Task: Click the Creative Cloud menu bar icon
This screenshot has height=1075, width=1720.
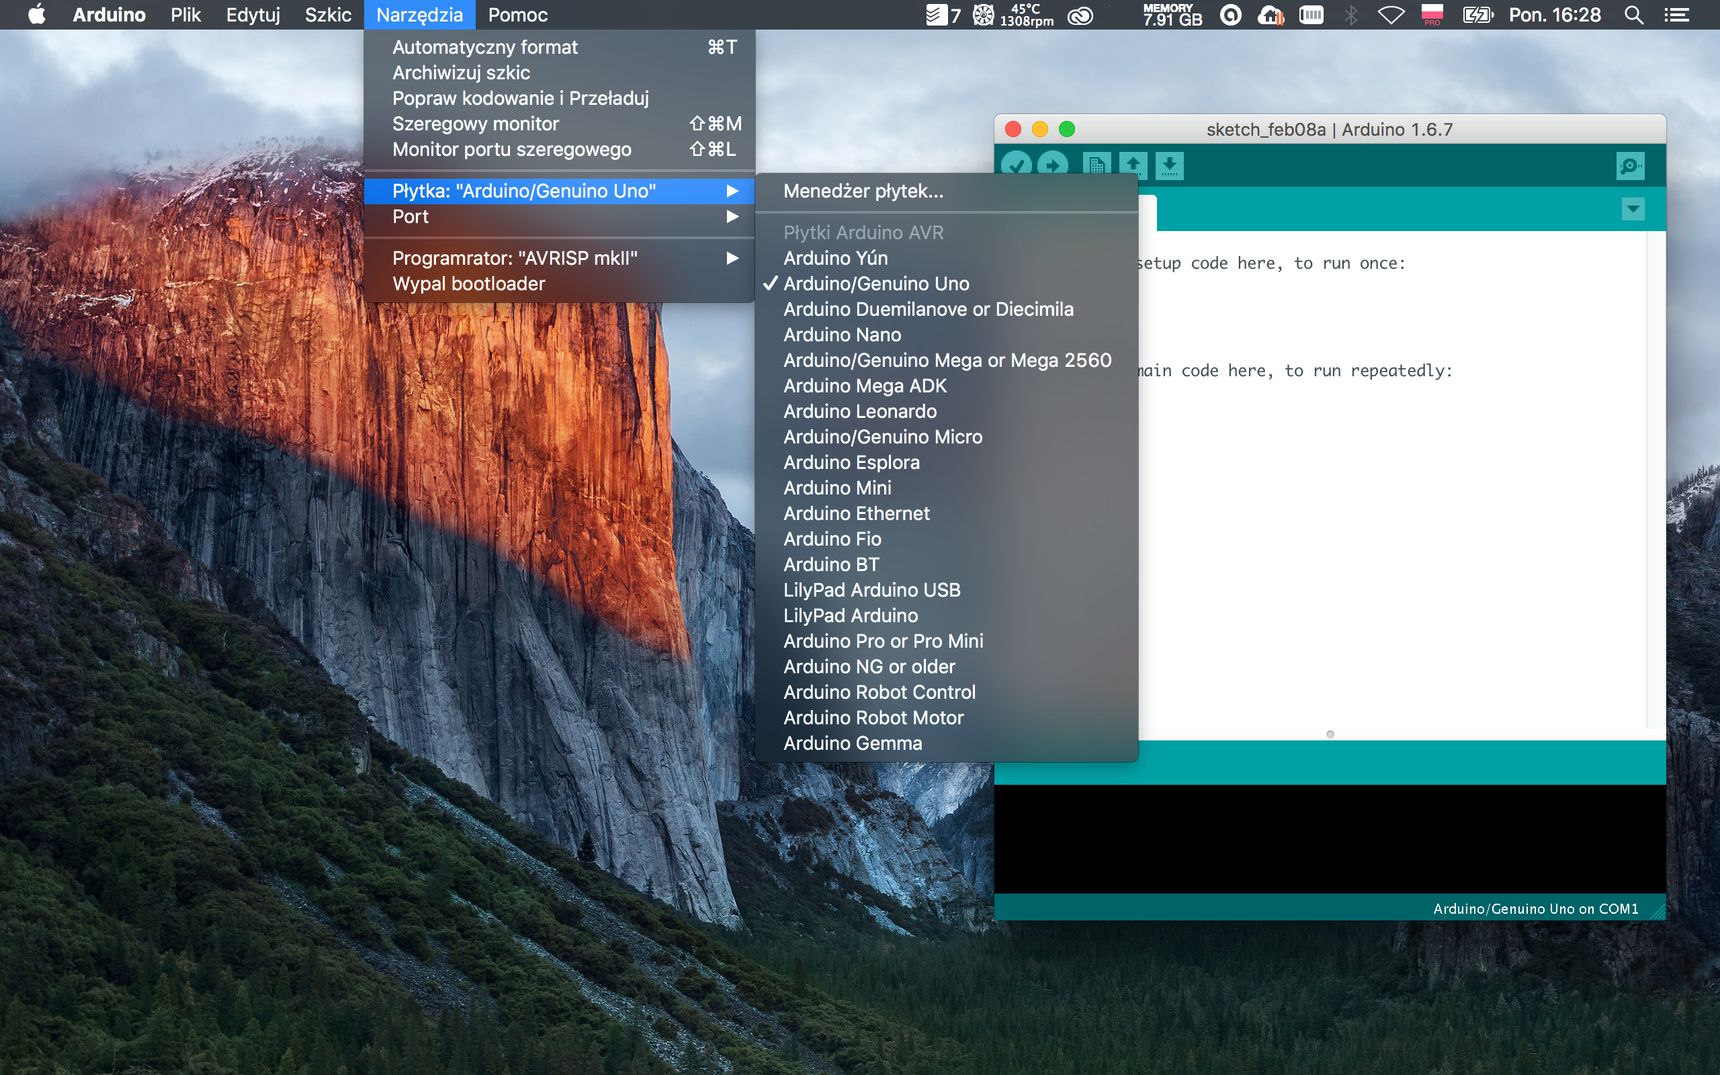Action: [x=1080, y=15]
